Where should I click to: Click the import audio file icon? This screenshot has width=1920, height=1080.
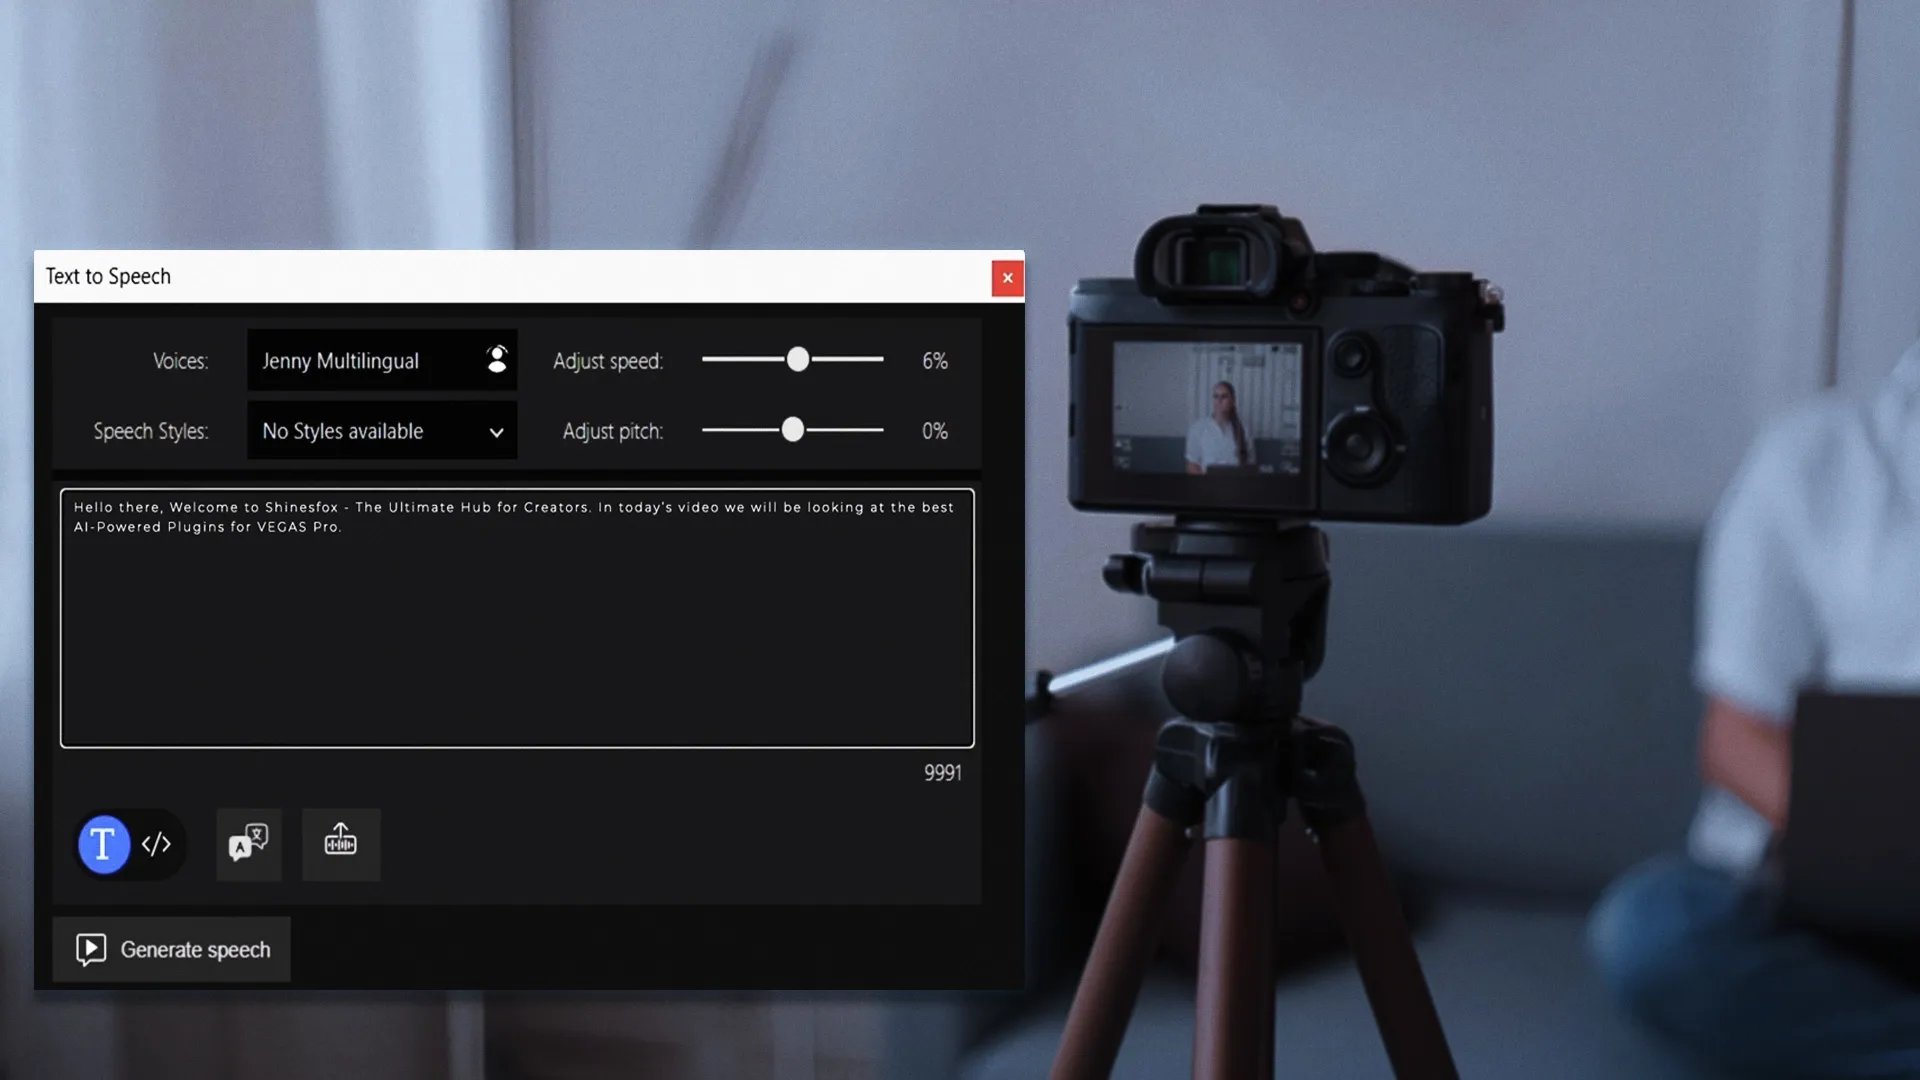(x=340, y=841)
